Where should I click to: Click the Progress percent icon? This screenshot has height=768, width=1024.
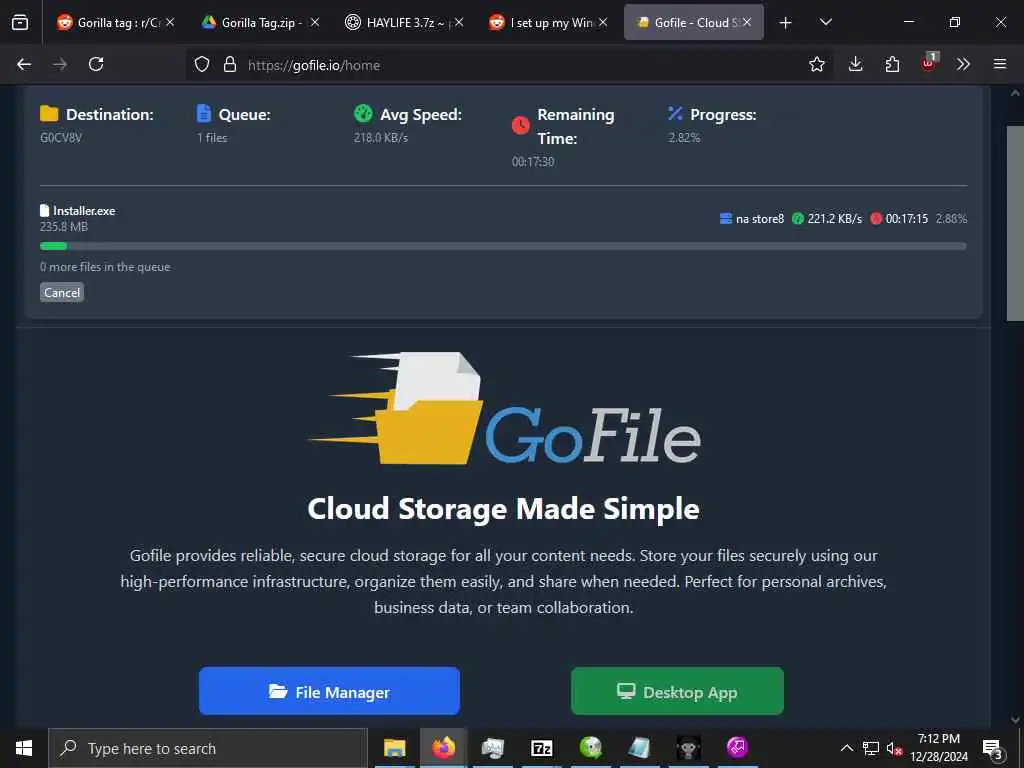coord(675,114)
